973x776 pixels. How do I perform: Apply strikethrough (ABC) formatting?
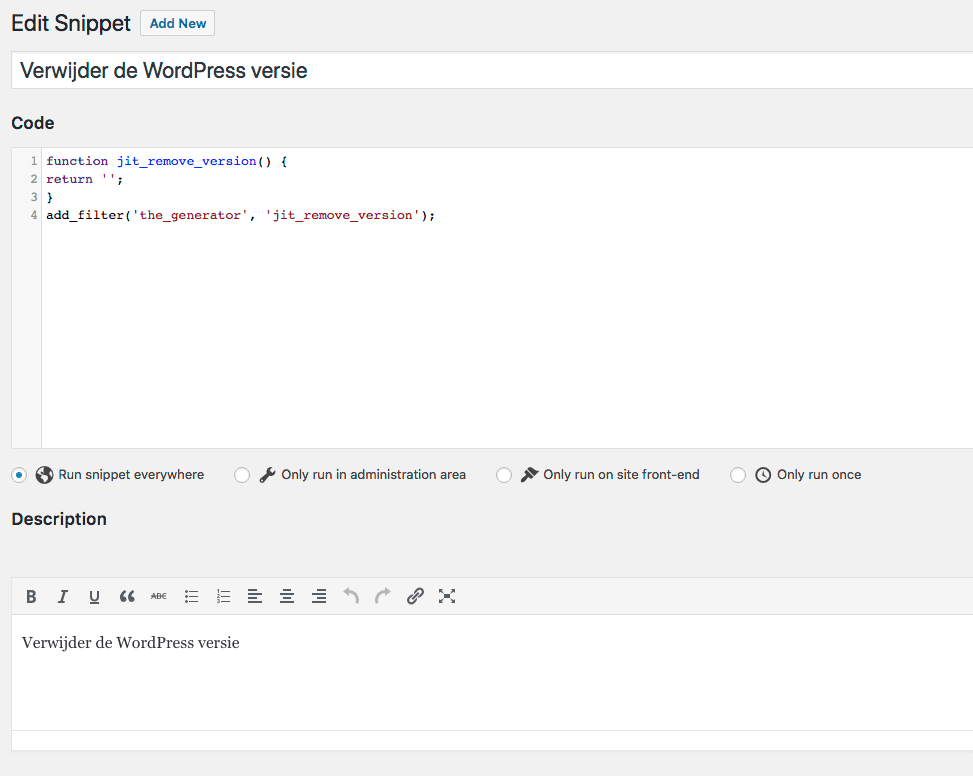pyautogui.click(x=159, y=596)
